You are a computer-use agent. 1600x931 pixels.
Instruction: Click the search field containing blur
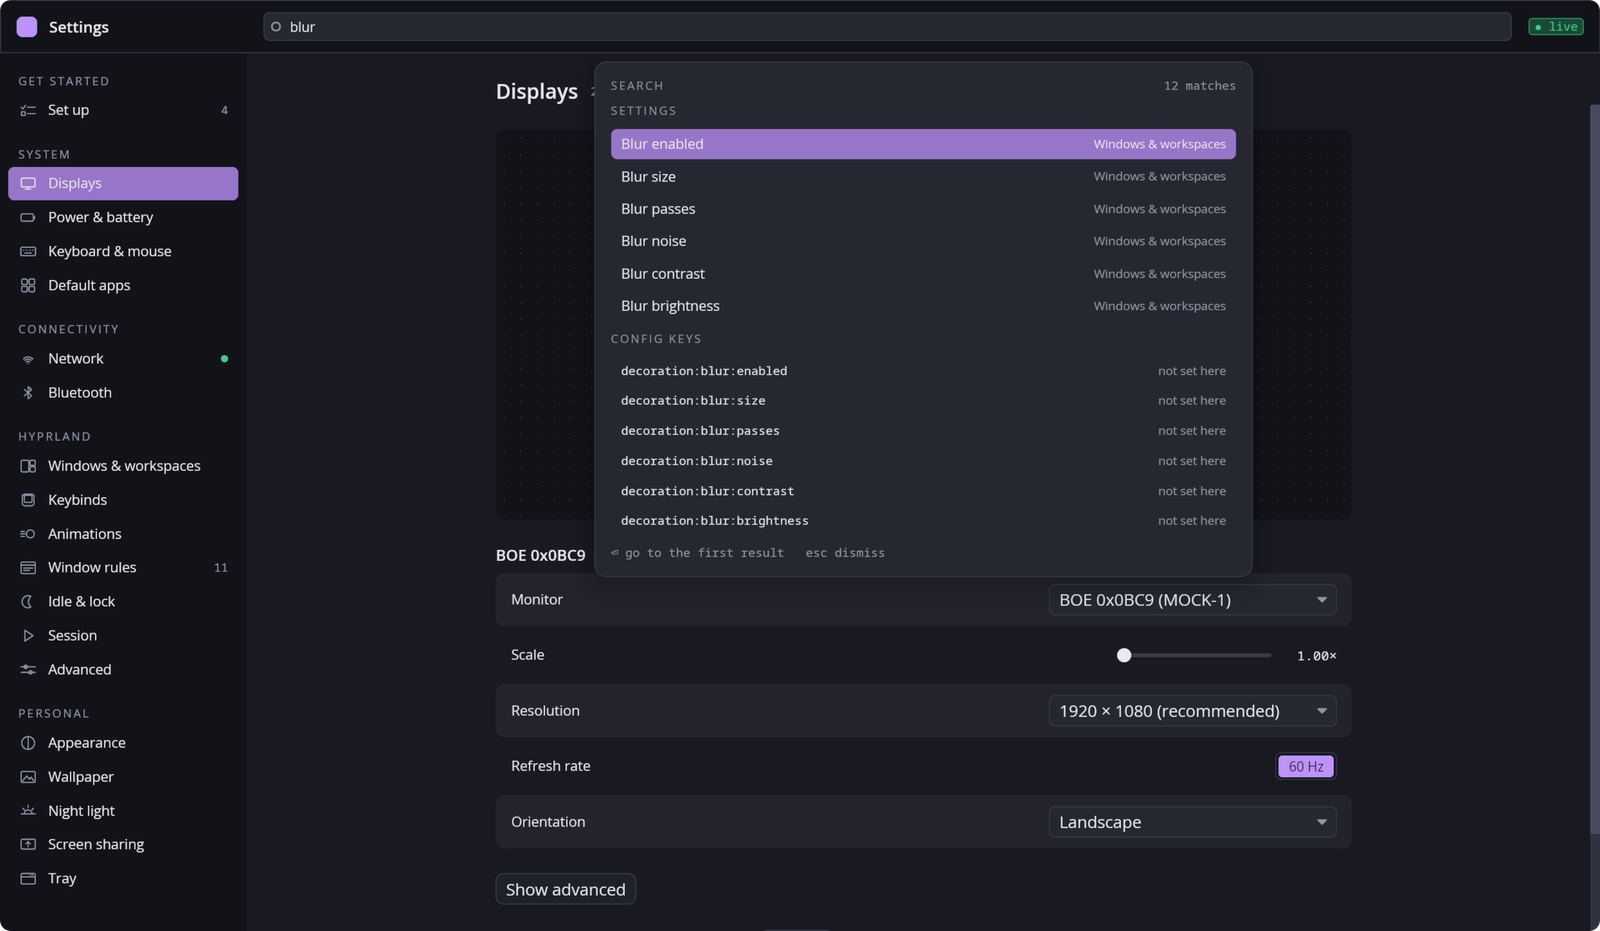click(887, 27)
